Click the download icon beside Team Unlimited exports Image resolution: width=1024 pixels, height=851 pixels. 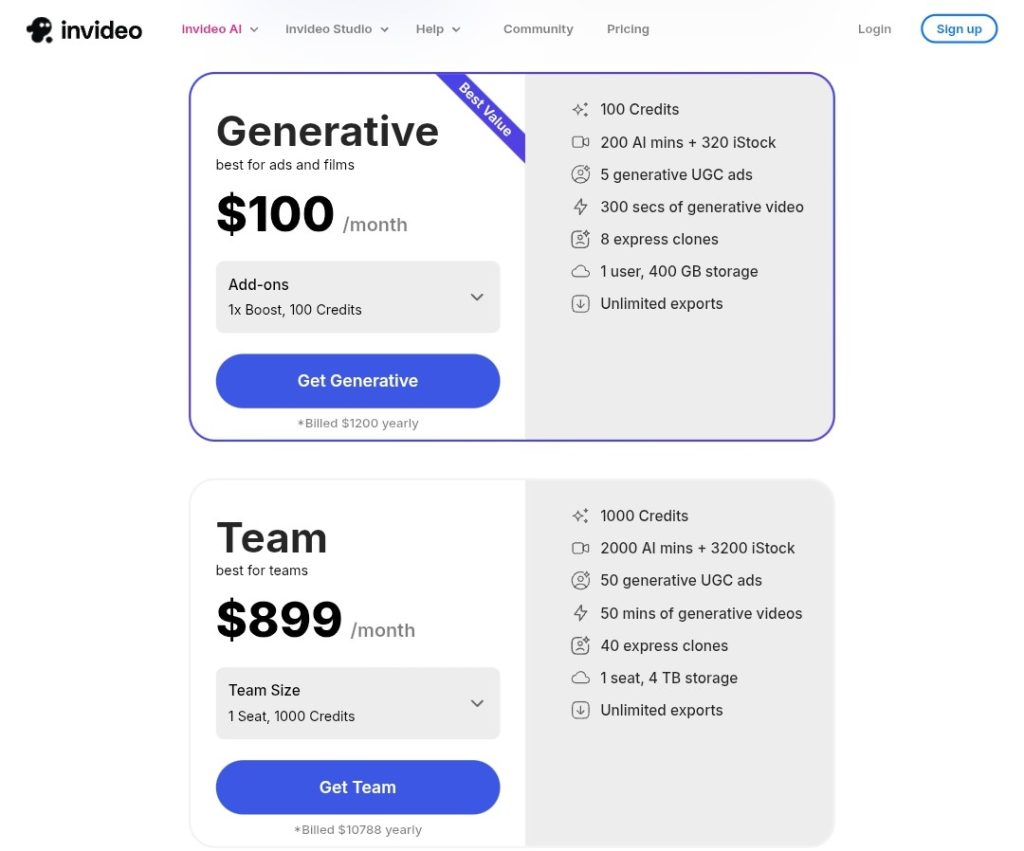pyautogui.click(x=580, y=710)
